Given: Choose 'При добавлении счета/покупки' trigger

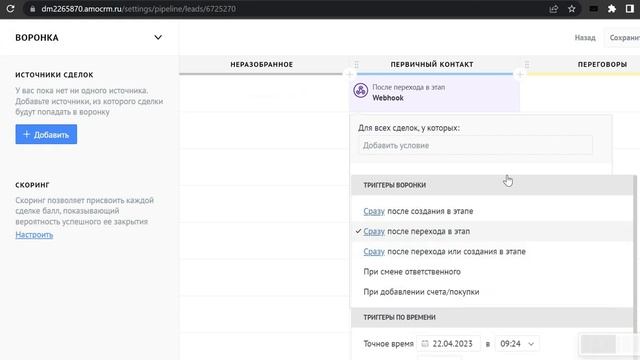Looking at the screenshot, I should click(x=492, y=292).
